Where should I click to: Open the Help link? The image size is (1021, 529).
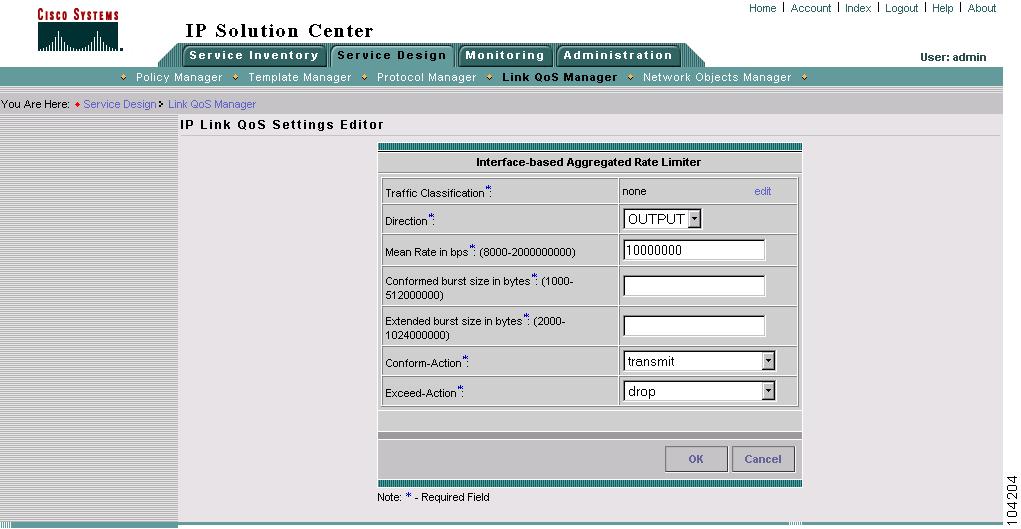pos(942,8)
